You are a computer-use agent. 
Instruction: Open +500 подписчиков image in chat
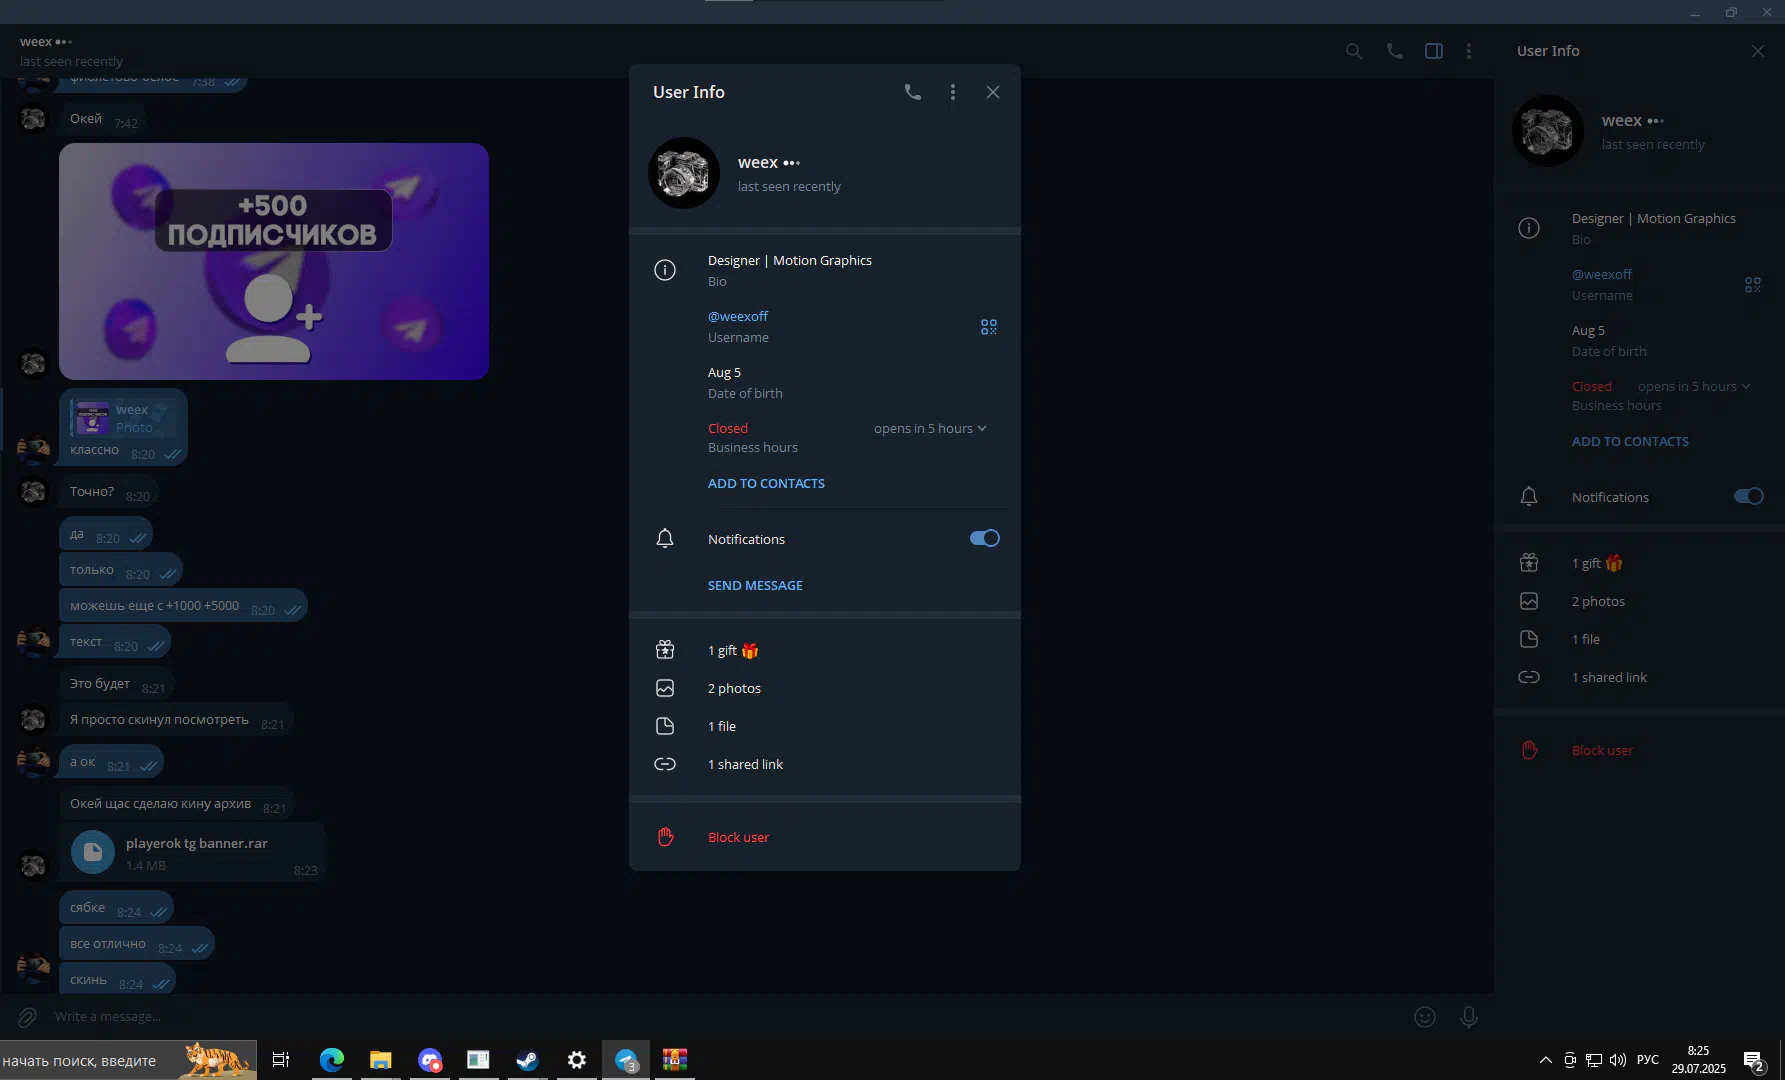click(x=274, y=261)
